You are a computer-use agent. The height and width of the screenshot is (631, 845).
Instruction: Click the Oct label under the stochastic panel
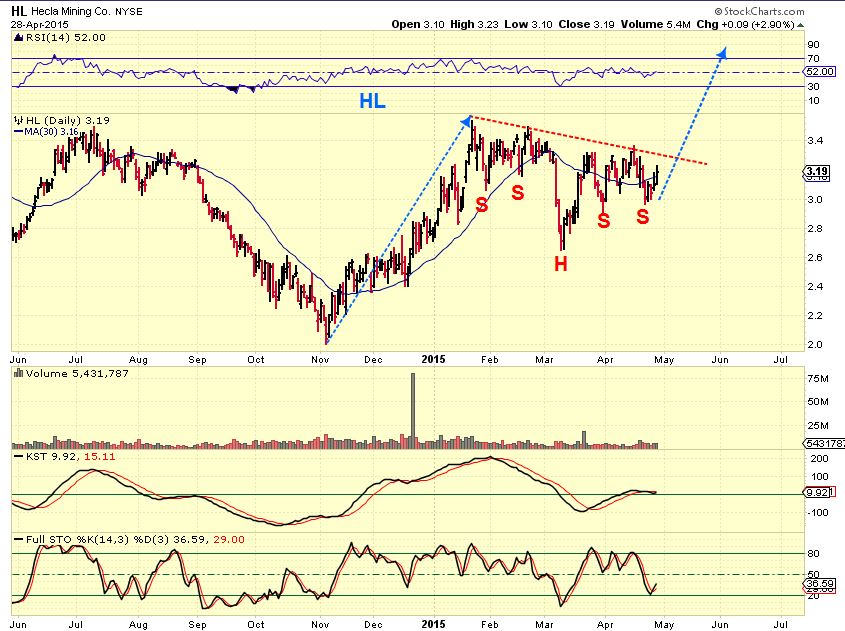pos(255,624)
